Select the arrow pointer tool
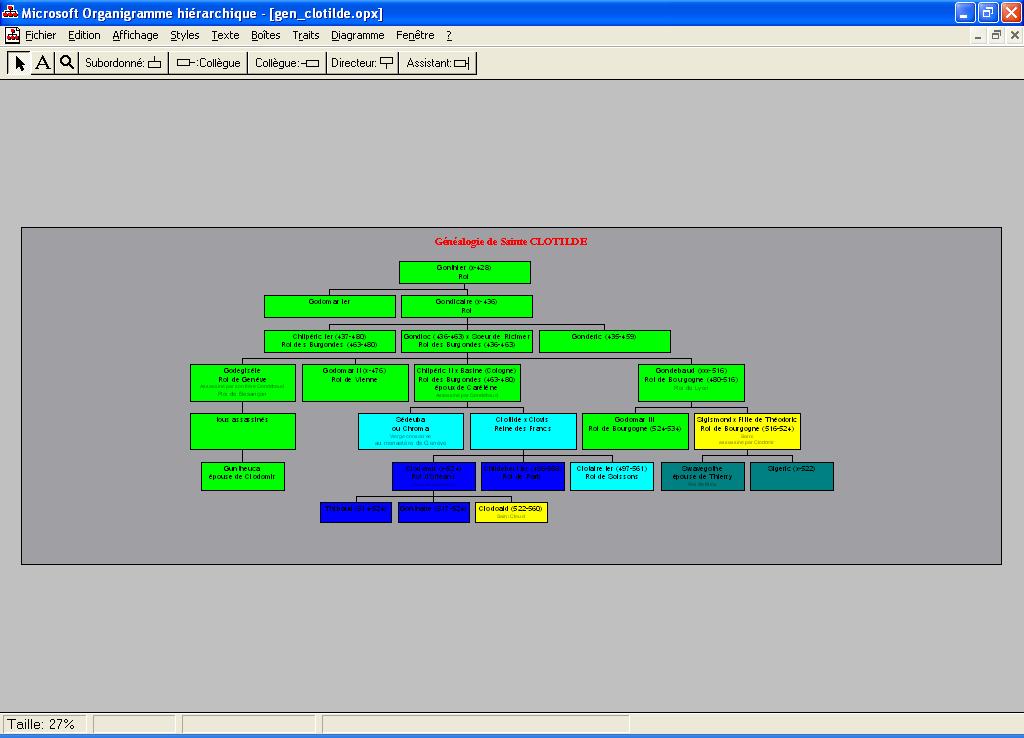This screenshot has height=738, width=1024. 19,63
